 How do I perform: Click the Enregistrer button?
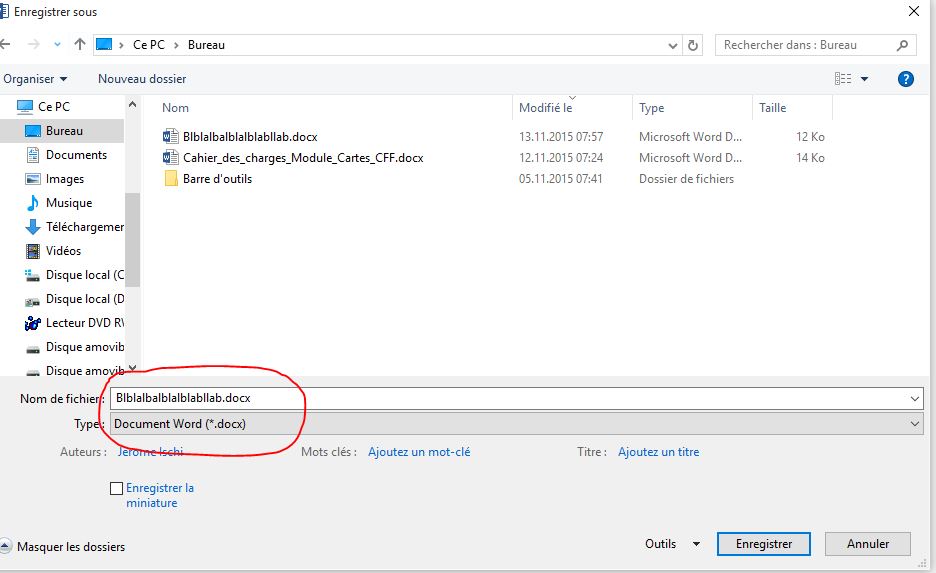pos(764,544)
